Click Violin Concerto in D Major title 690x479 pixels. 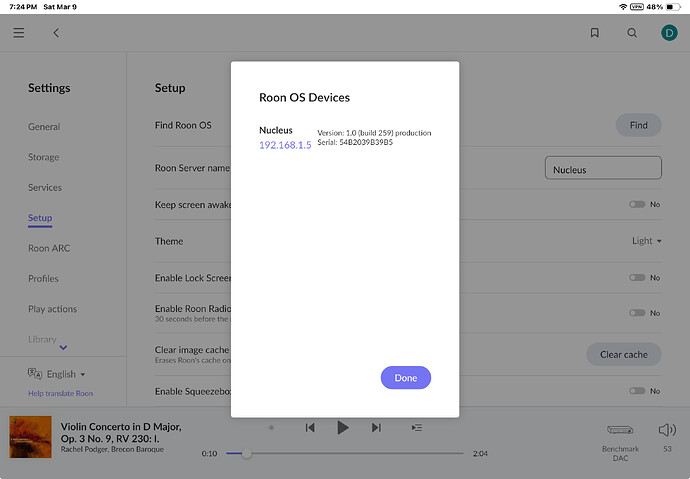[121, 432]
